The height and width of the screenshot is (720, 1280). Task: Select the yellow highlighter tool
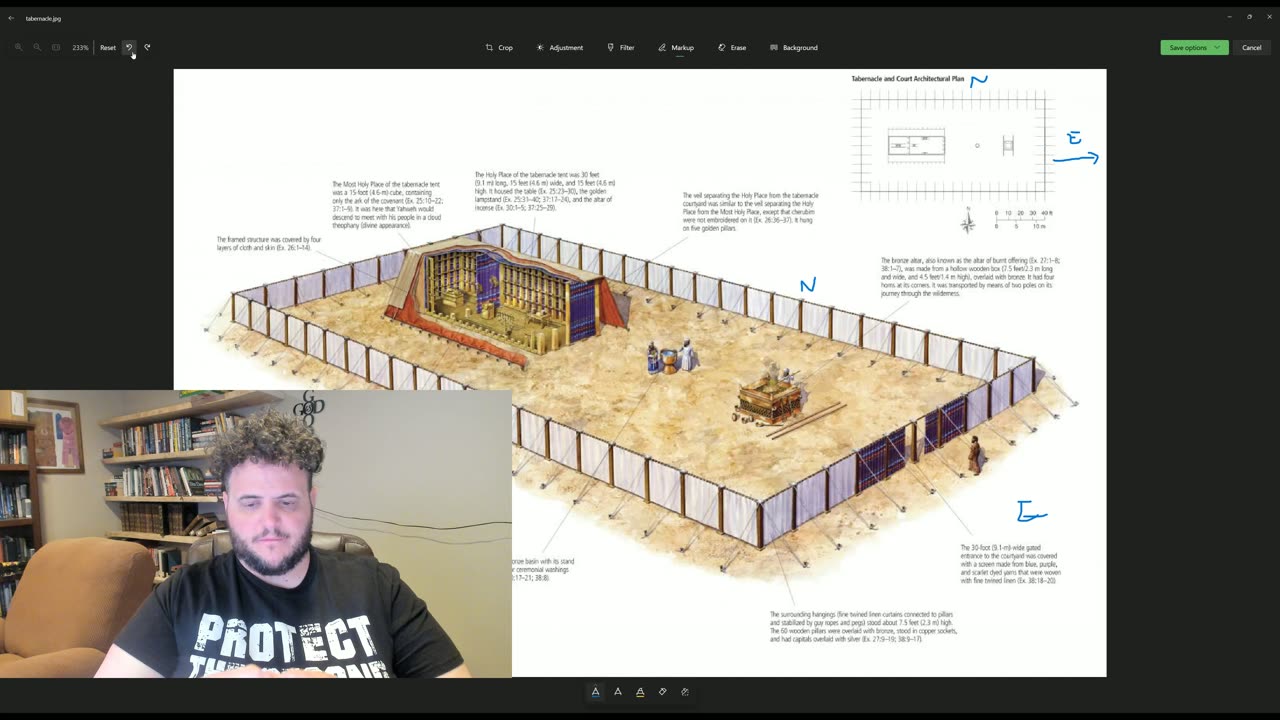pos(640,691)
